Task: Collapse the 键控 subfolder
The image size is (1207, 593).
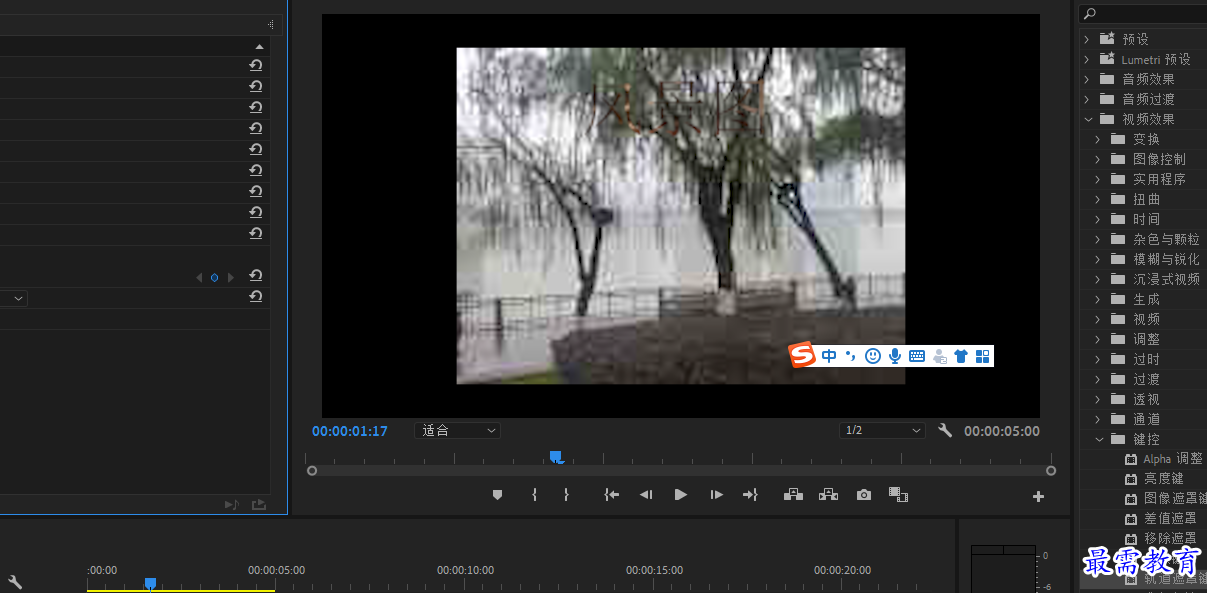Action: [x=1098, y=439]
